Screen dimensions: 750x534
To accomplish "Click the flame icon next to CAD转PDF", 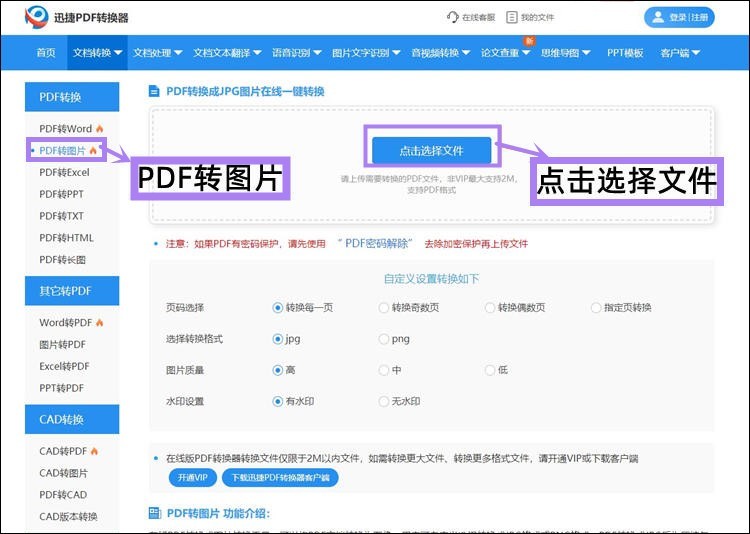I will click(x=94, y=451).
